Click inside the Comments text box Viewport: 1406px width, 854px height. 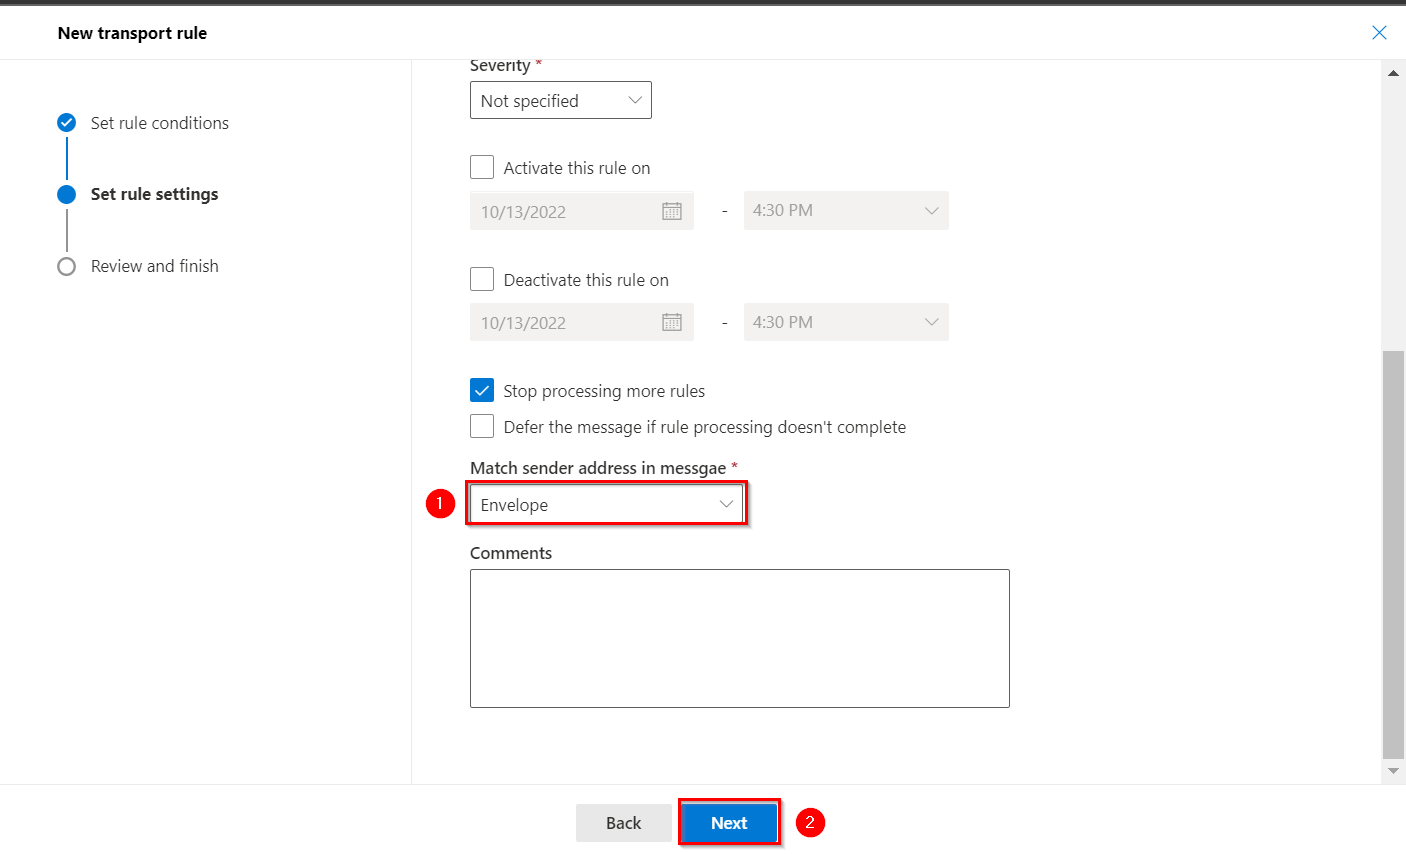click(739, 638)
